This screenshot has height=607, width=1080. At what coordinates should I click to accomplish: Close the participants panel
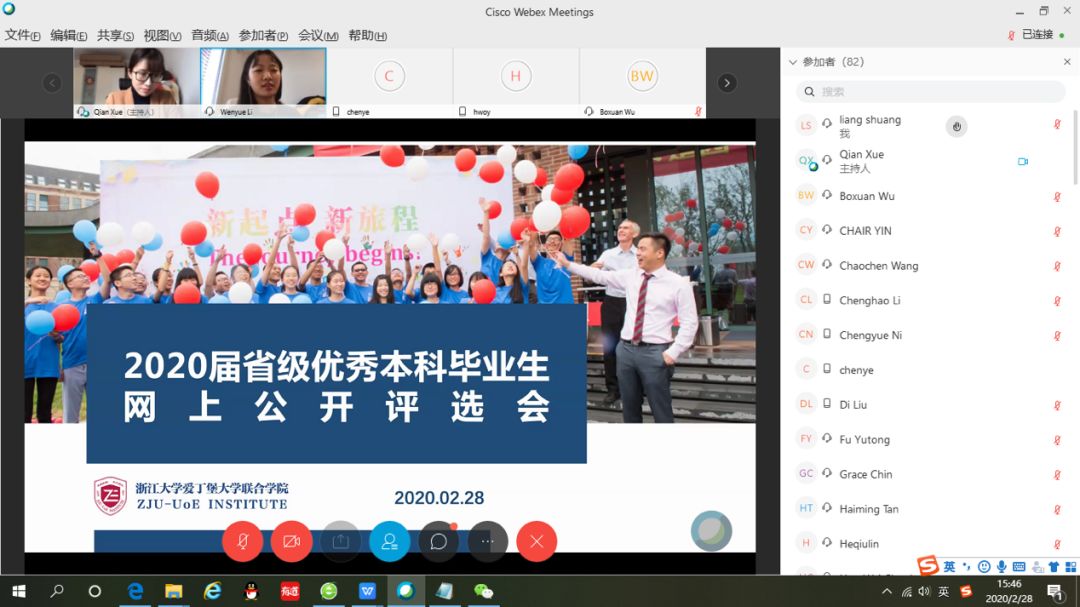[x=1066, y=62]
